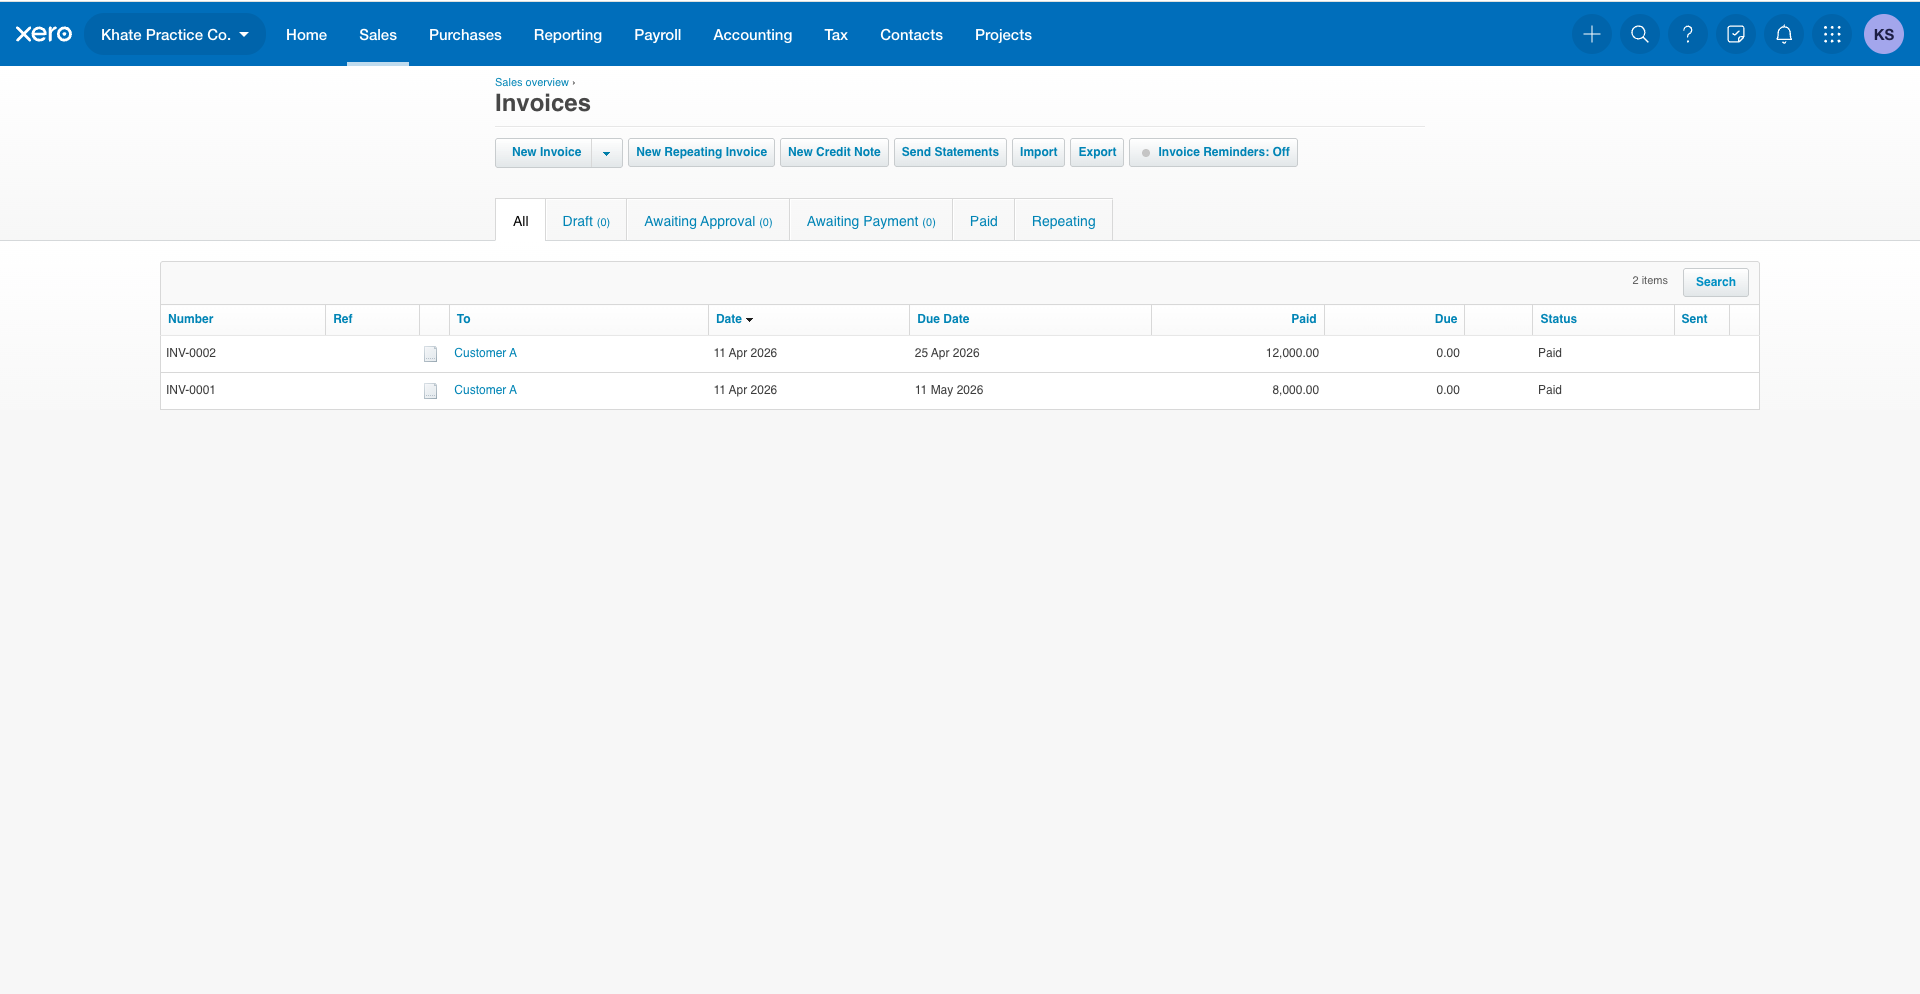Open the create new plus icon
This screenshot has width=1920, height=994.
[1592, 34]
